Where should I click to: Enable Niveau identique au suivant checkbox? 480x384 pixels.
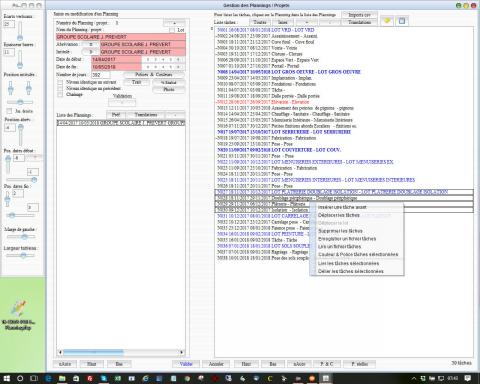(x=60, y=82)
